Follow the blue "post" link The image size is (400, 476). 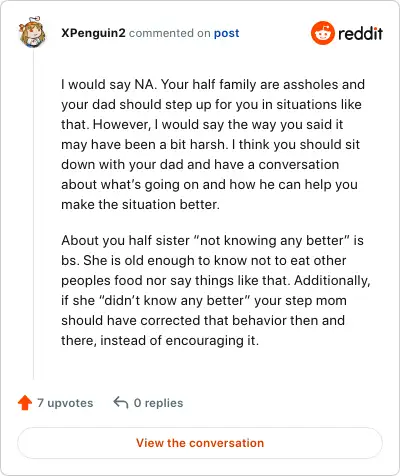tap(227, 33)
